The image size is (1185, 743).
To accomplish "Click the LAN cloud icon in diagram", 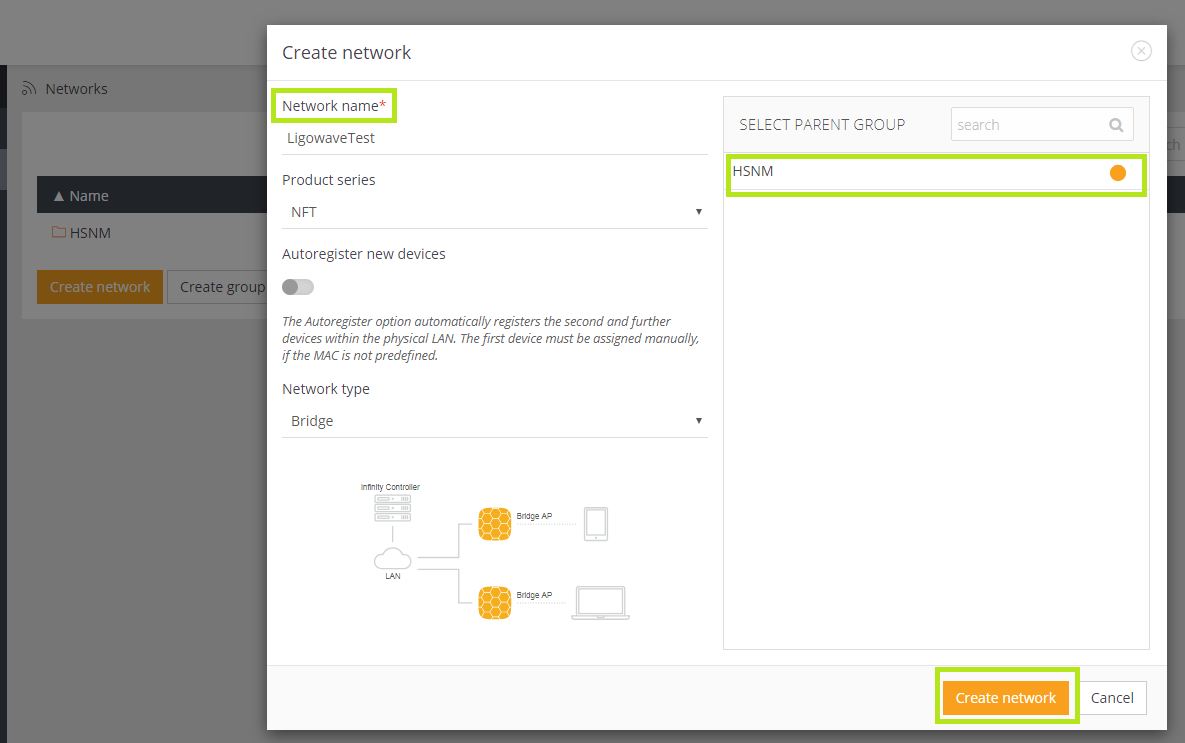I will pos(392,558).
